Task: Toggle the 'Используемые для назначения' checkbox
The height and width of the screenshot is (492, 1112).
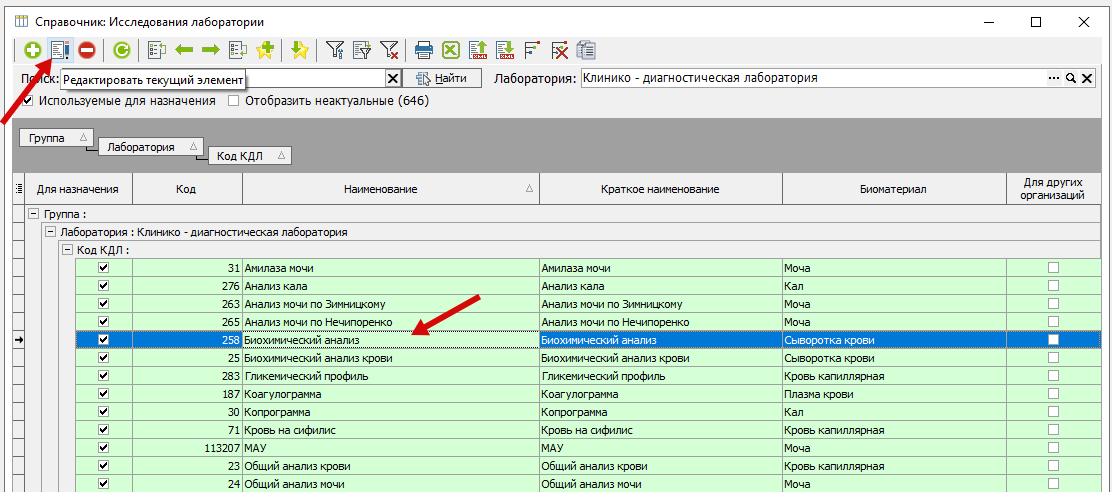Action: (28, 101)
